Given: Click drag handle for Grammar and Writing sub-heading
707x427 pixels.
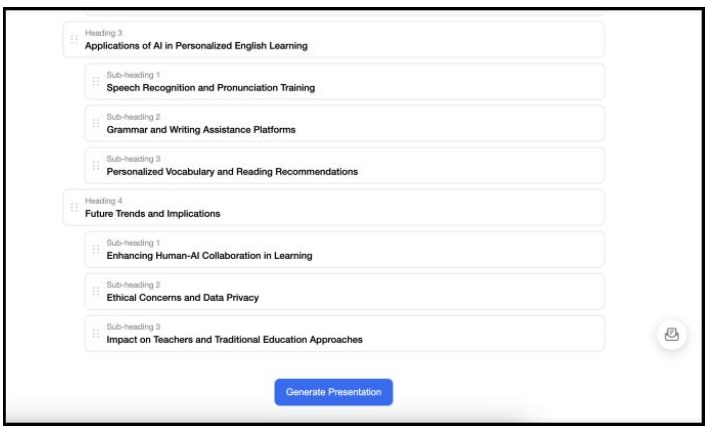Looking at the screenshot, I should tap(95, 124).
